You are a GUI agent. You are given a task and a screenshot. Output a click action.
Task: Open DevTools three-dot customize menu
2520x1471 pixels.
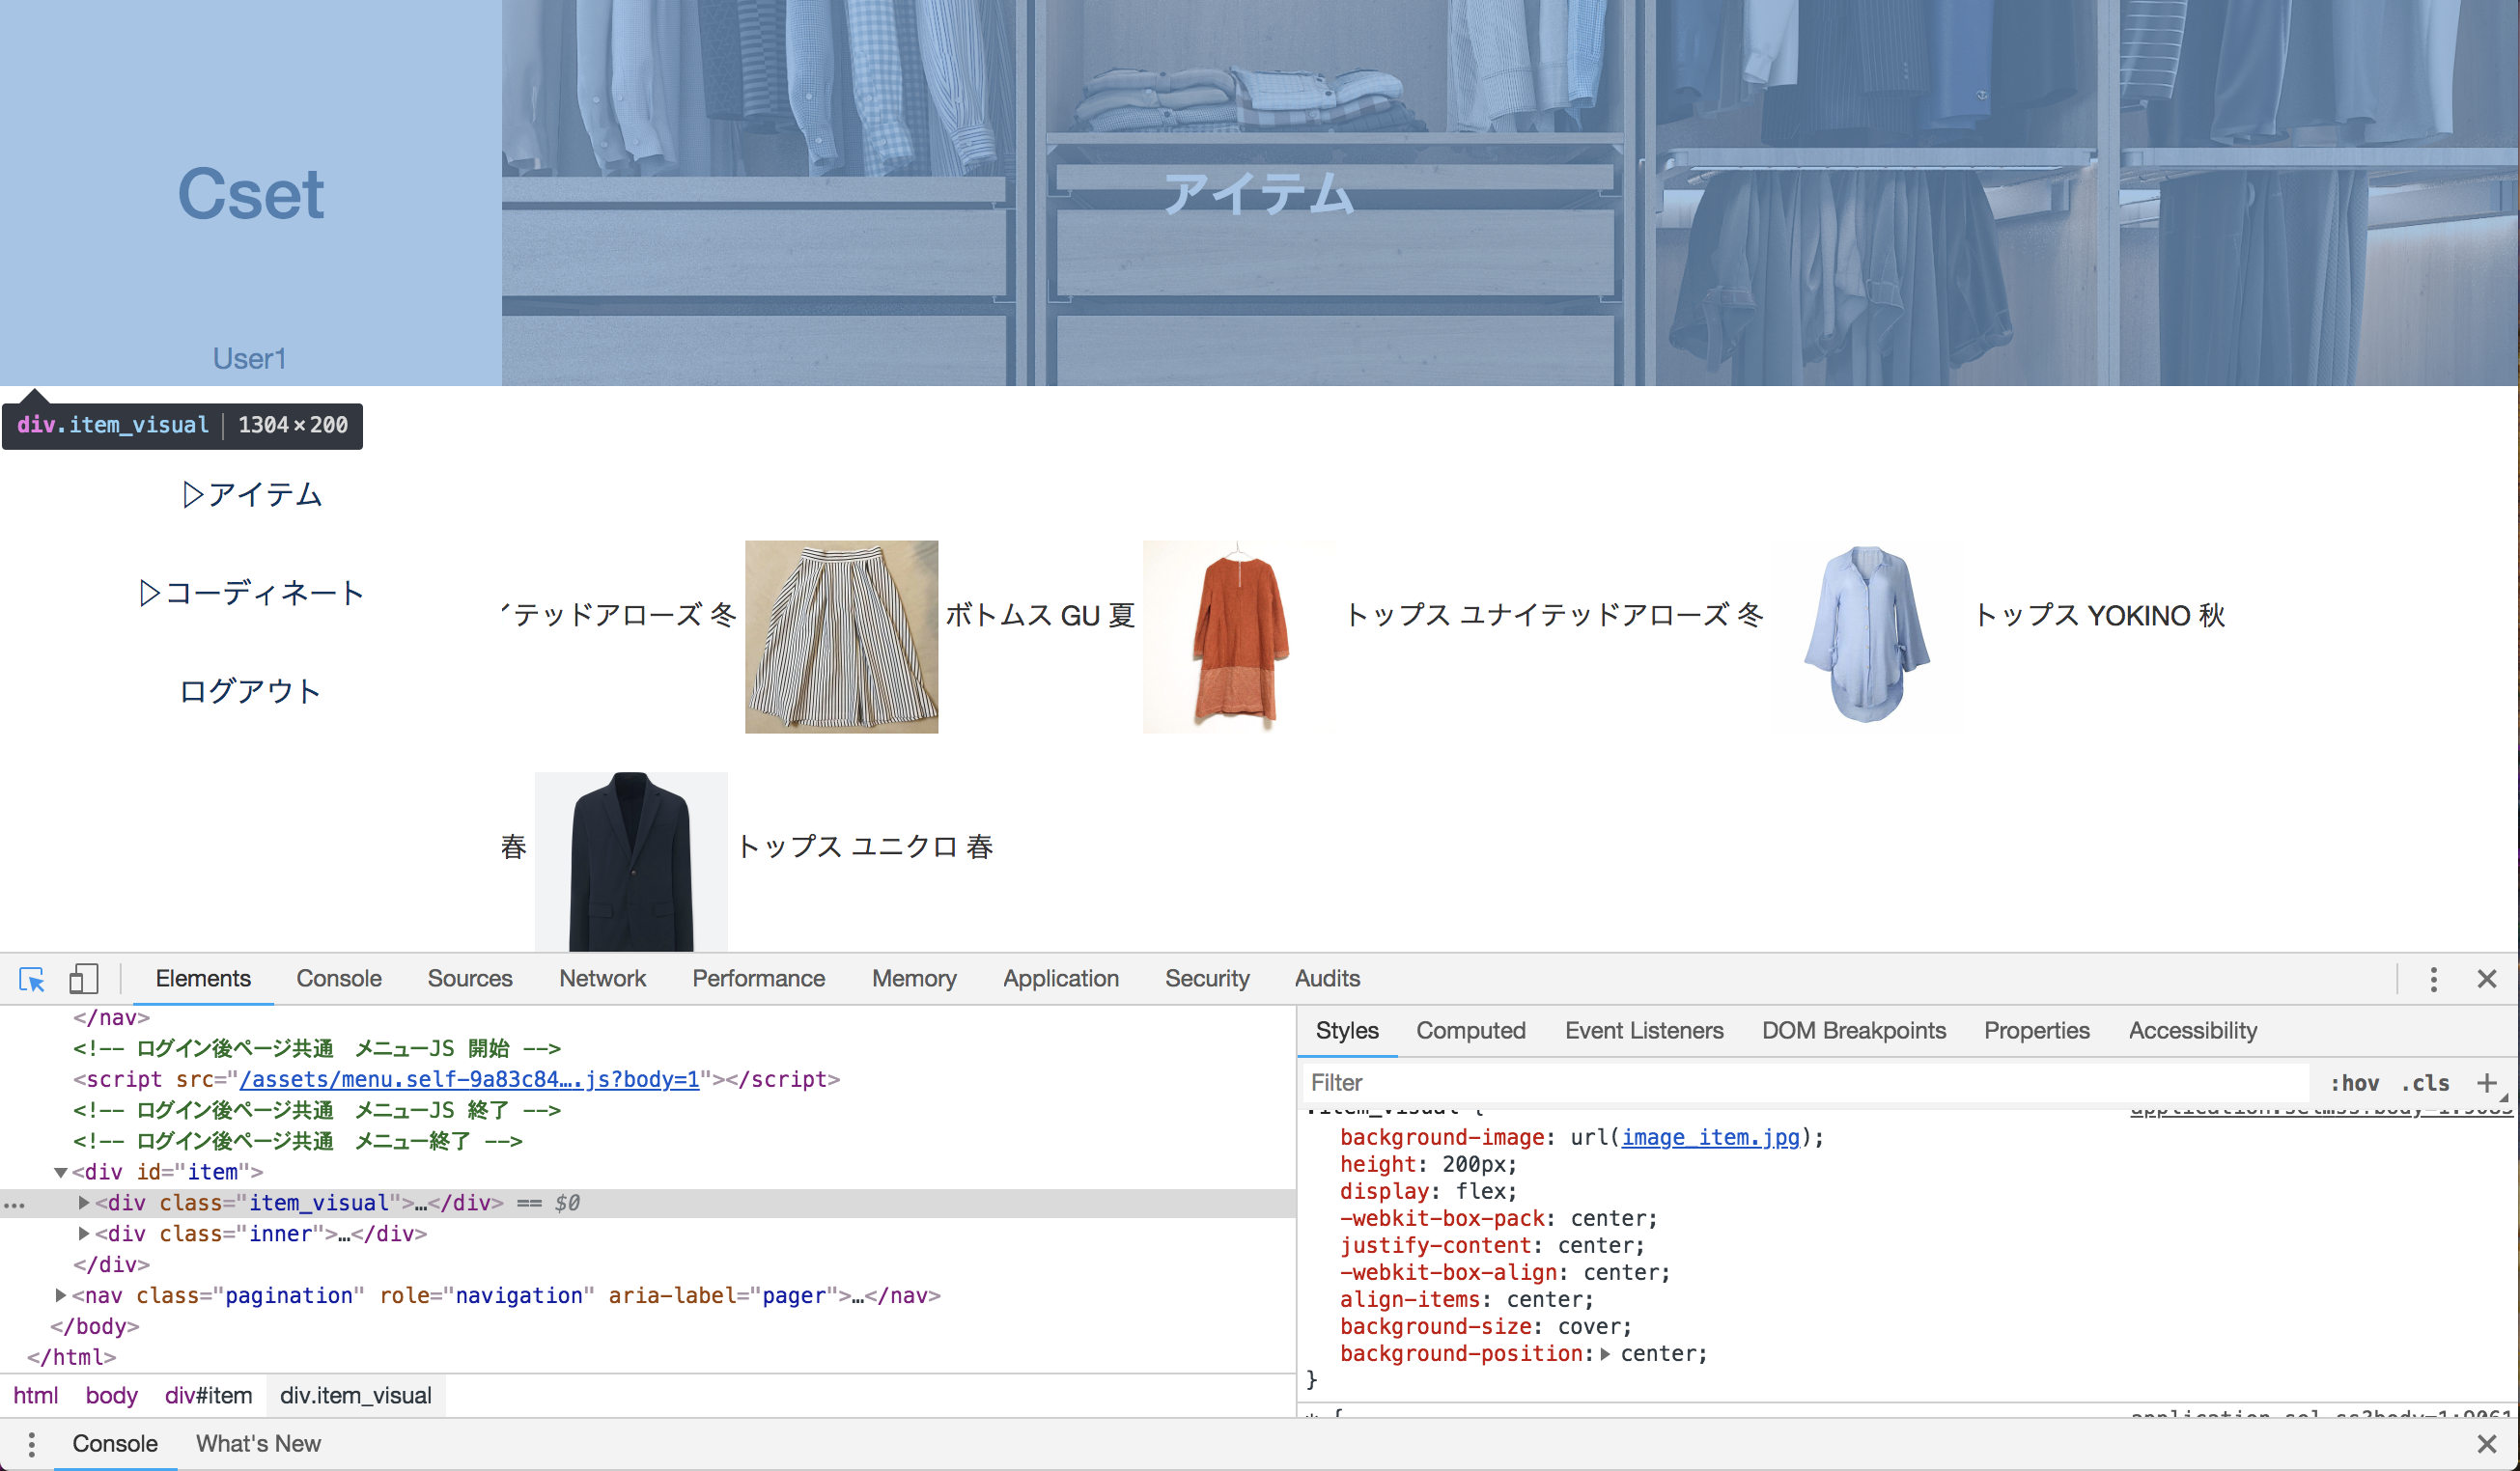coord(2433,979)
